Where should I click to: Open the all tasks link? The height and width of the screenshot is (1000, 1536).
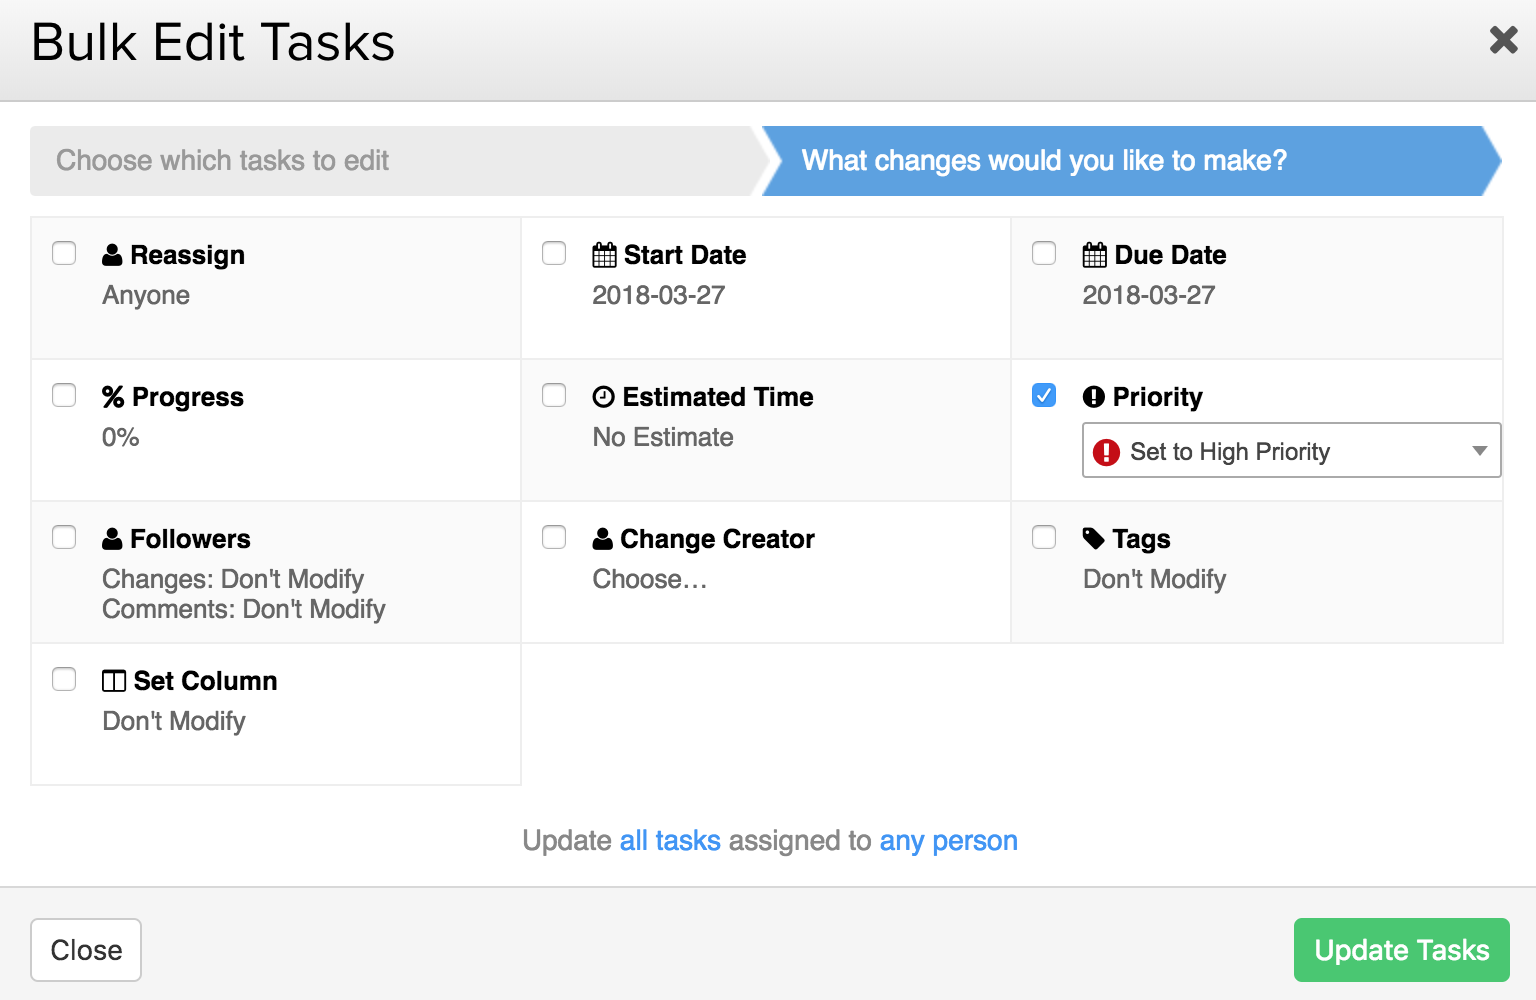pyautogui.click(x=670, y=841)
